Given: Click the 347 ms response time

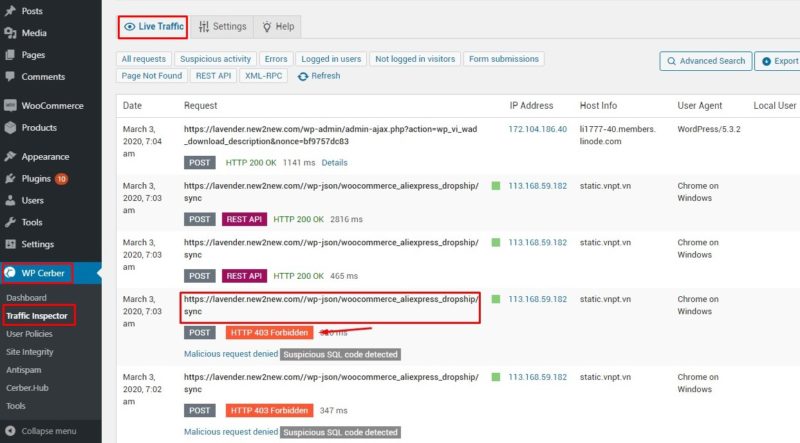Looking at the screenshot, I should coord(333,410).
